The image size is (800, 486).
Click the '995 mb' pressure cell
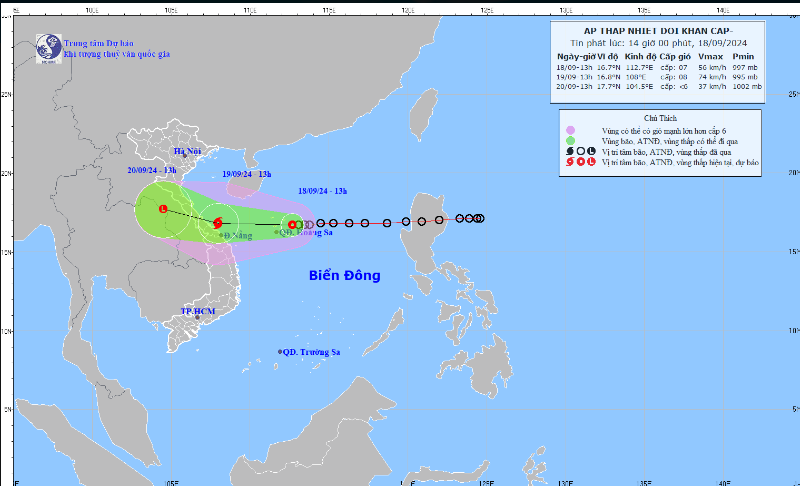[x=745, y=77]
